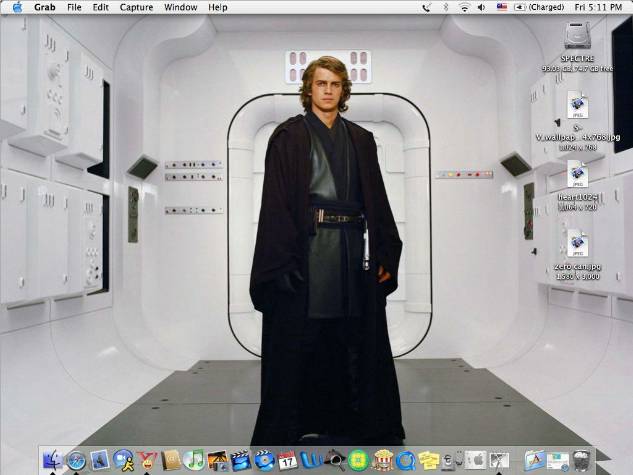This screenshot has height=475, width=633.
Task: Open the volume control in menu bar
Action: [x=481, y=7]
